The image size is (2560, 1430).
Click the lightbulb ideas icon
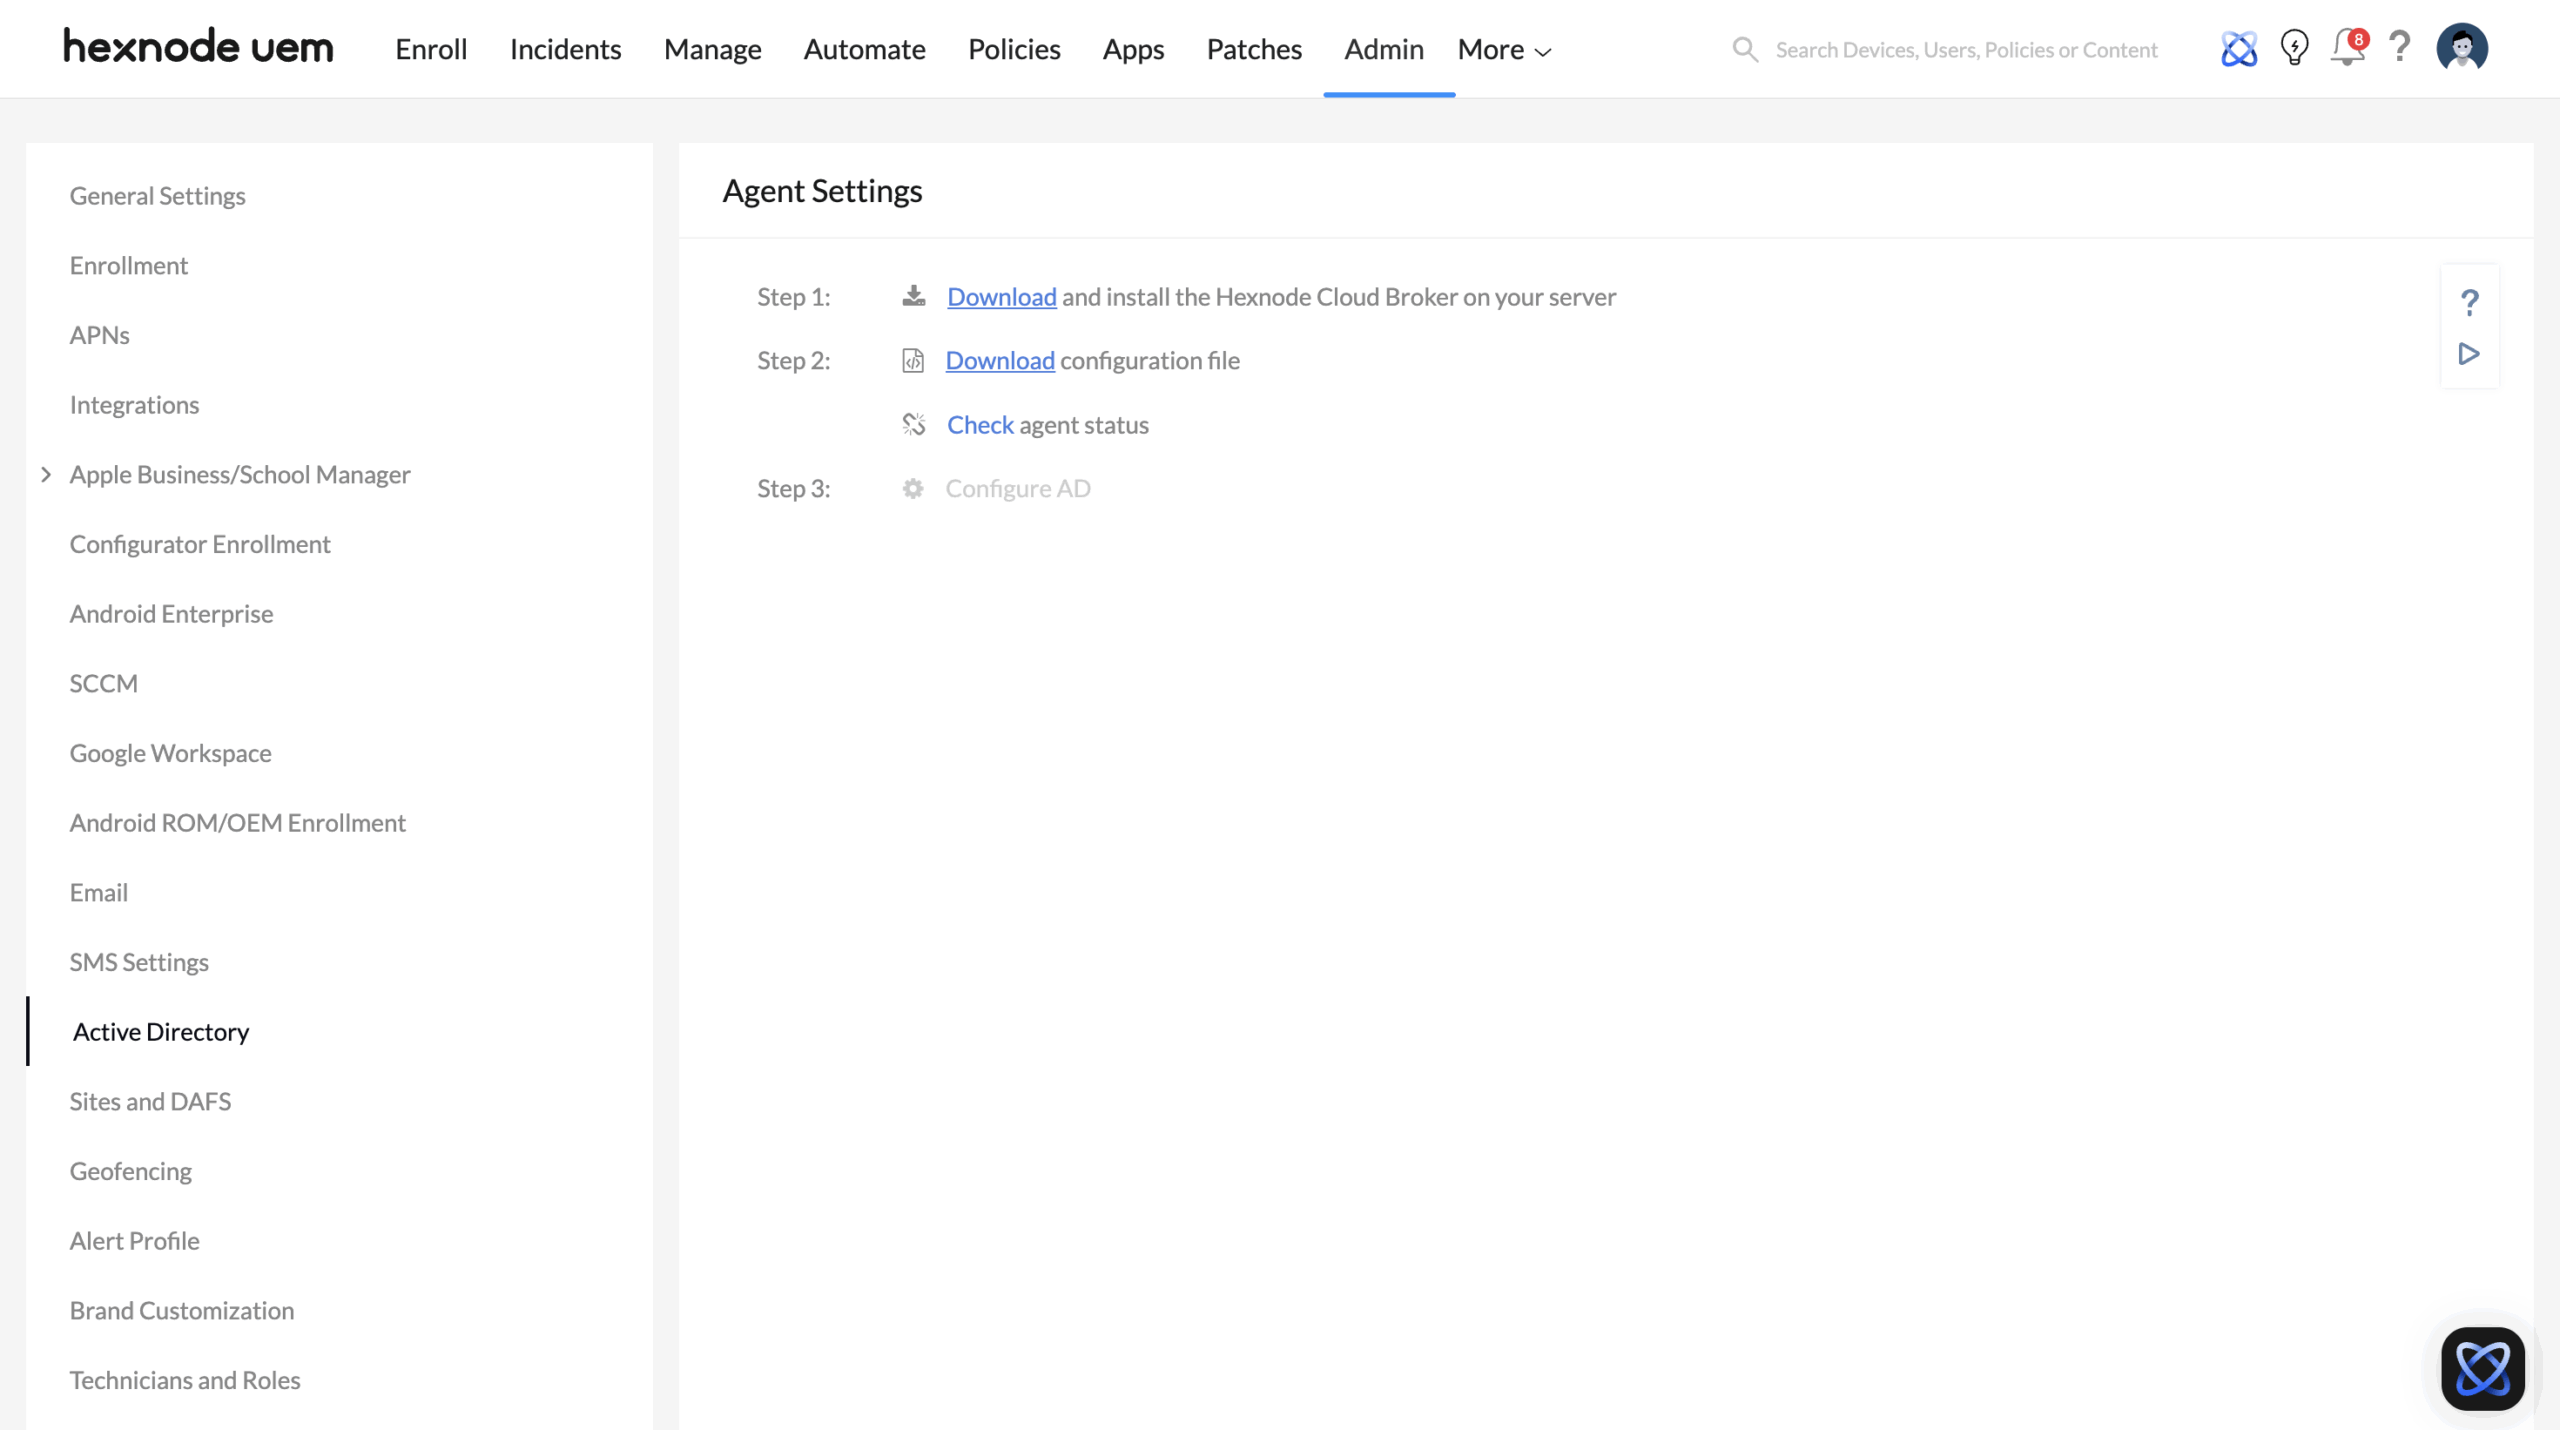(2293, 47)
